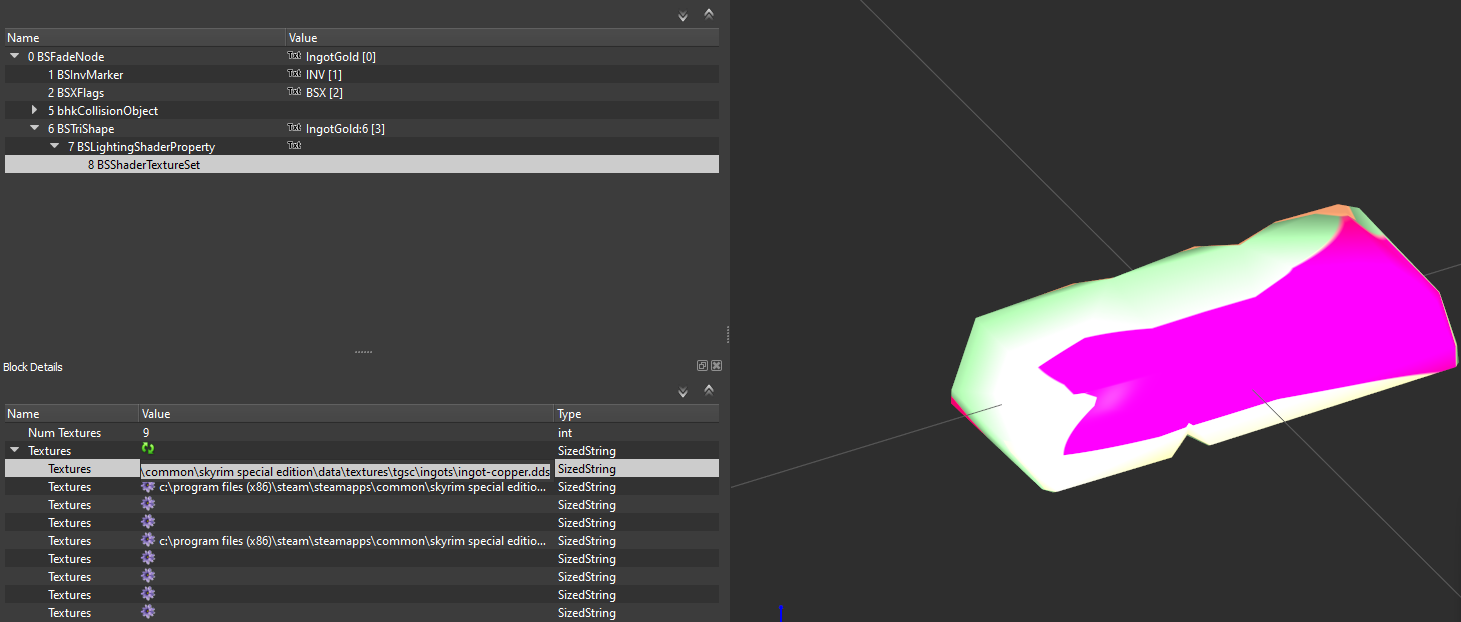Expand all rows in Block Details
Viewport: 1461px width, 622px height.
(683, 391)
